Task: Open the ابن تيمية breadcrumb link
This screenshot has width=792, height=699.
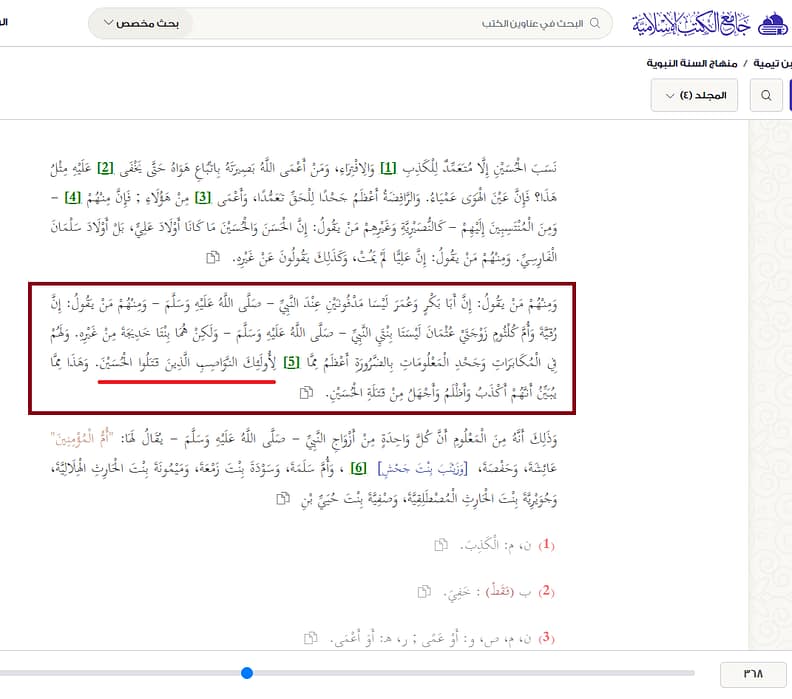Action: tap(772, 63)
